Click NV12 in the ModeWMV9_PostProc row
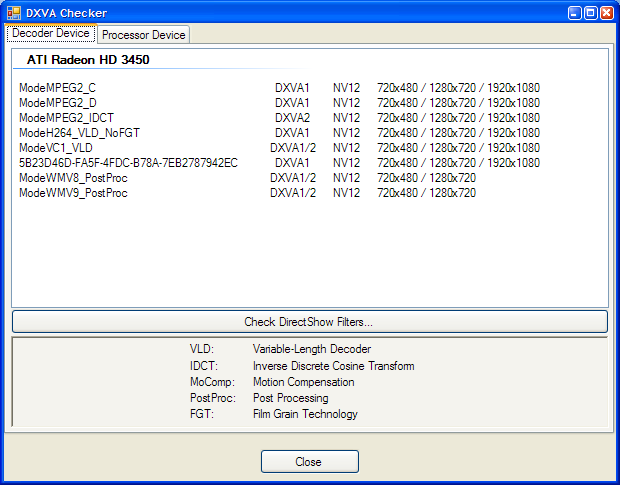Viewport: 620px width, 485px height. [346, 193]
